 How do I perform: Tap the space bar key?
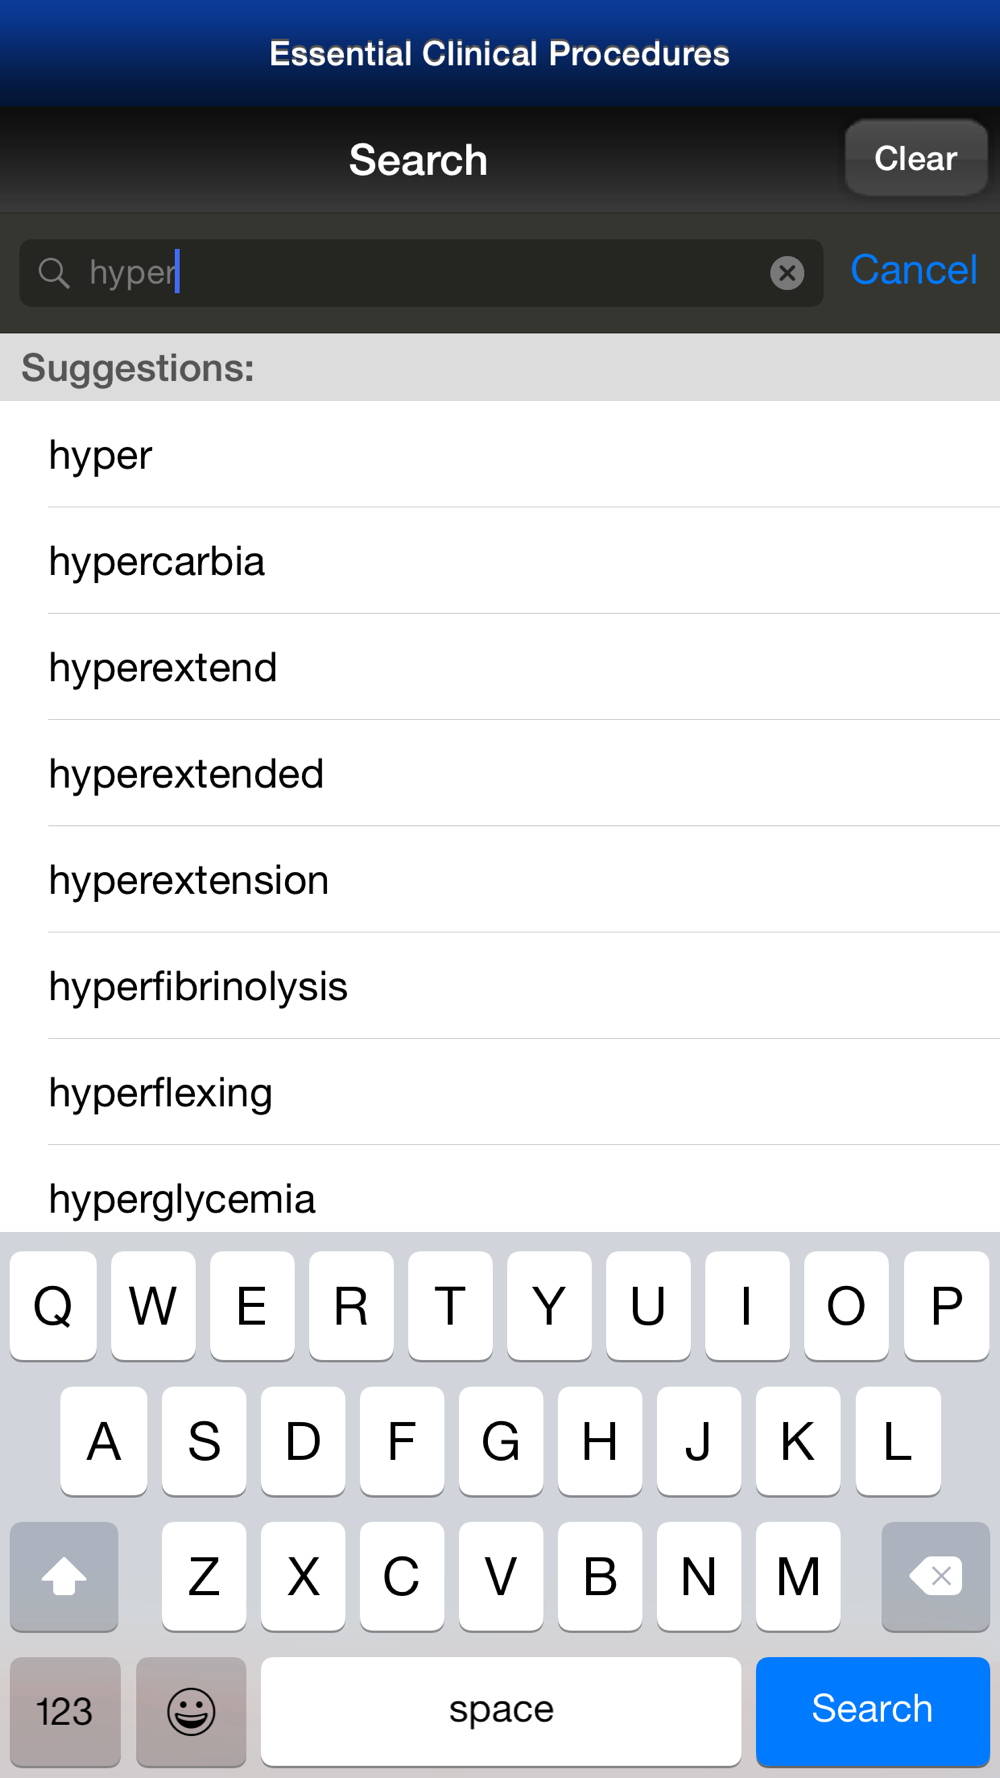tap(501, 1711)
